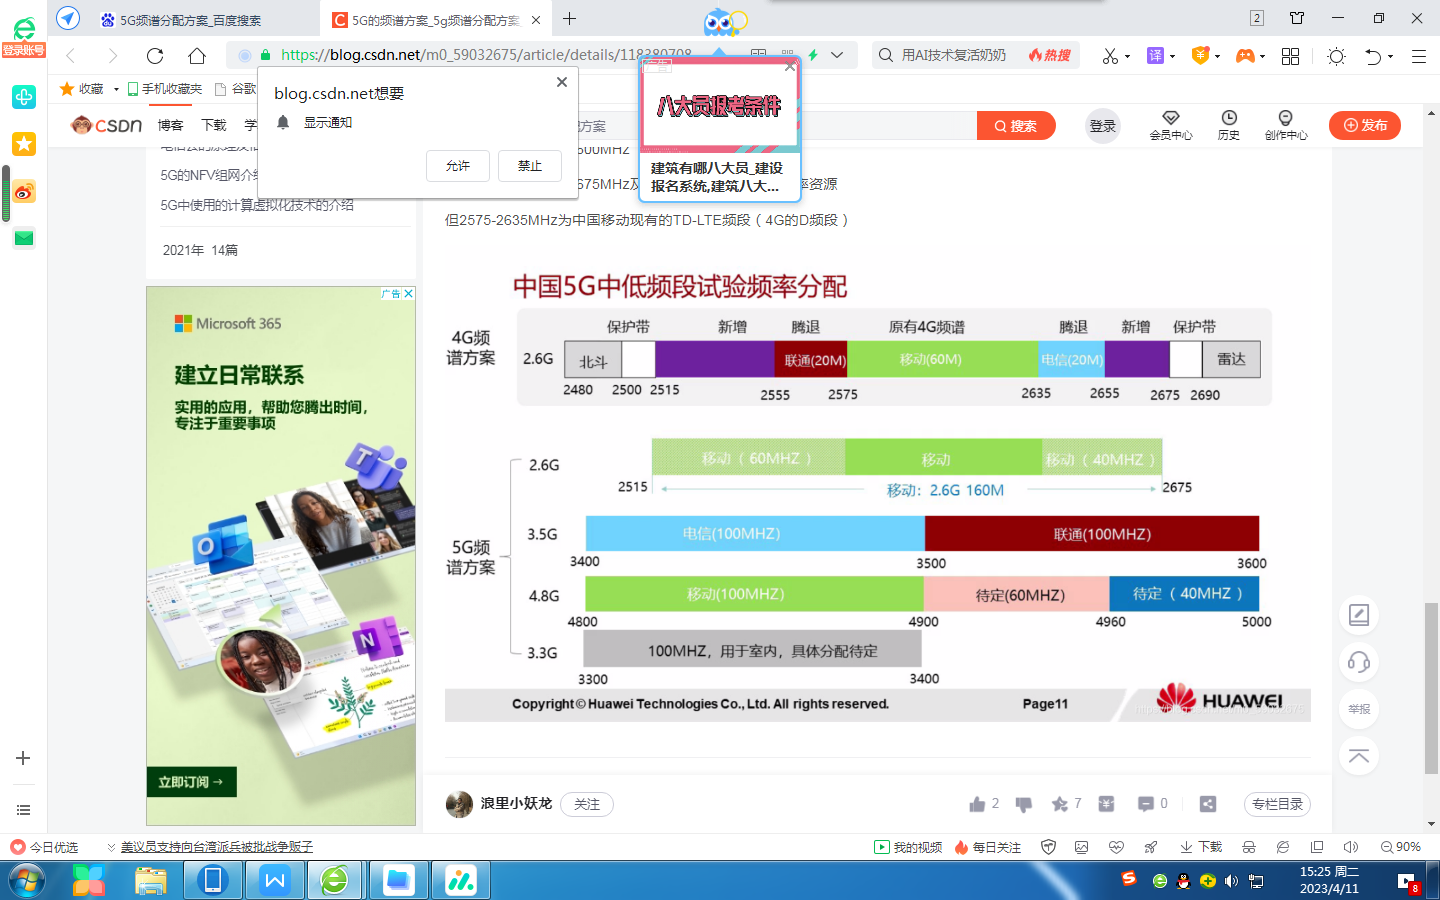Open a new tab with the plus button
This screenshot has width=1440, height=900.
pos(569,19)
